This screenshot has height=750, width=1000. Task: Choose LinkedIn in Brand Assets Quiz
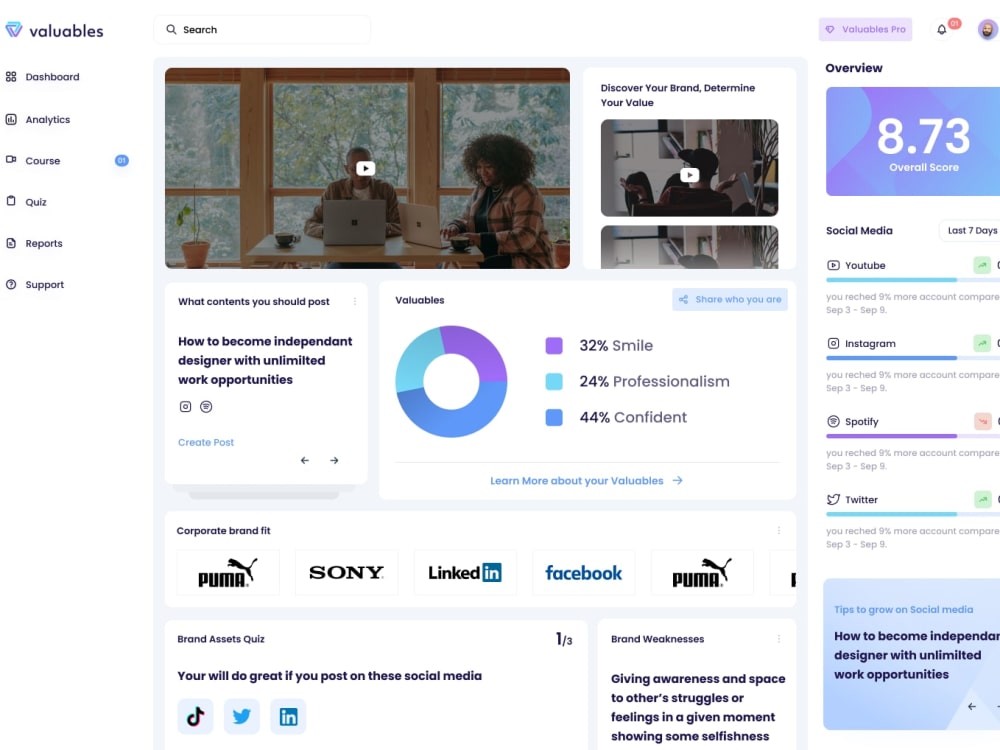click(x=288, y=716)
